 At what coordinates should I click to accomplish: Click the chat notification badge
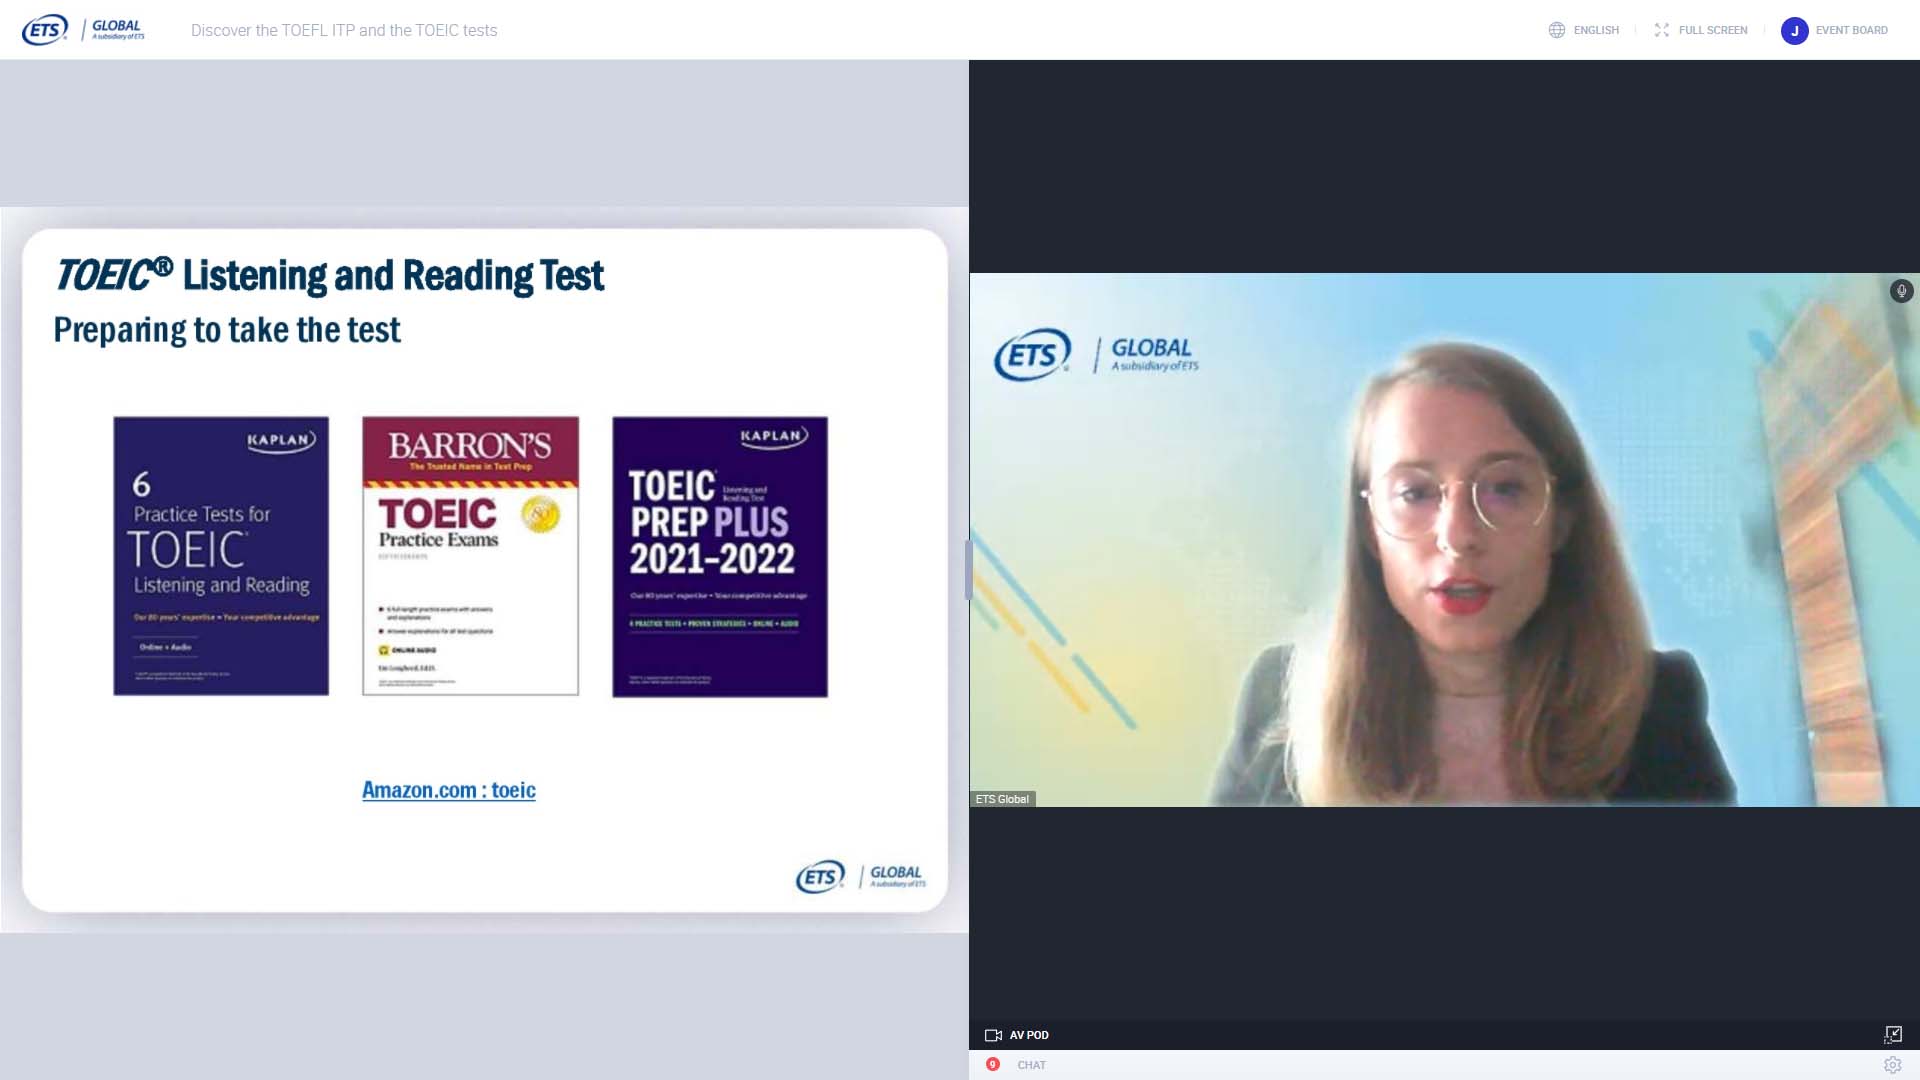point(992,1064)
